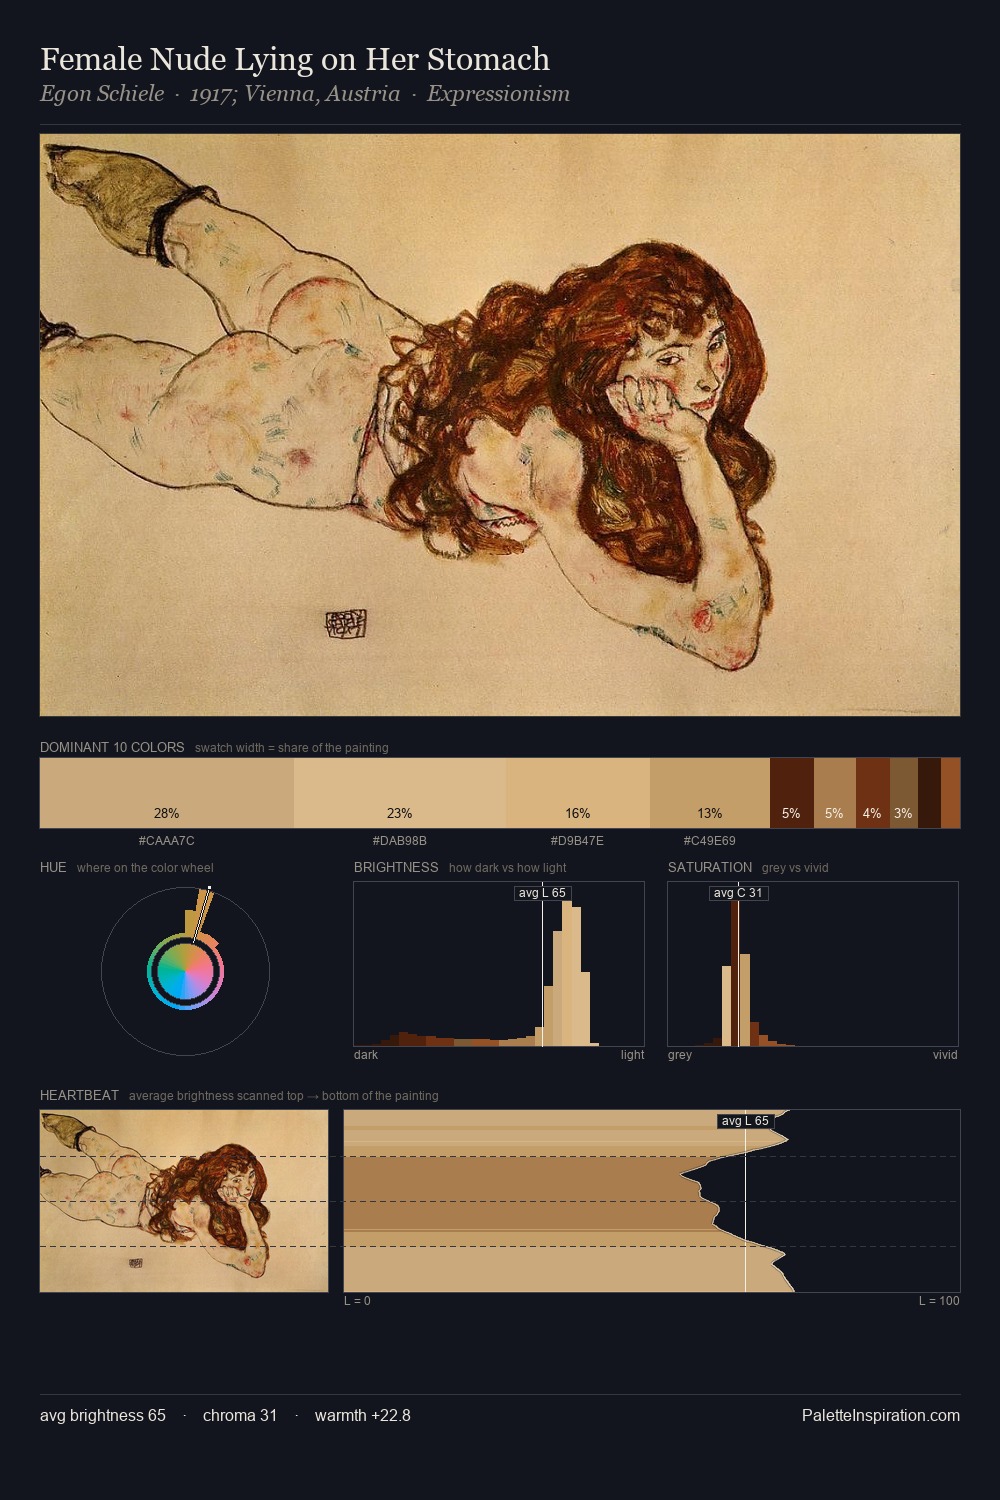The image size is (1000, 1500).
Task: Click the footer text warmth +22.8
Action: (363, 1415)
